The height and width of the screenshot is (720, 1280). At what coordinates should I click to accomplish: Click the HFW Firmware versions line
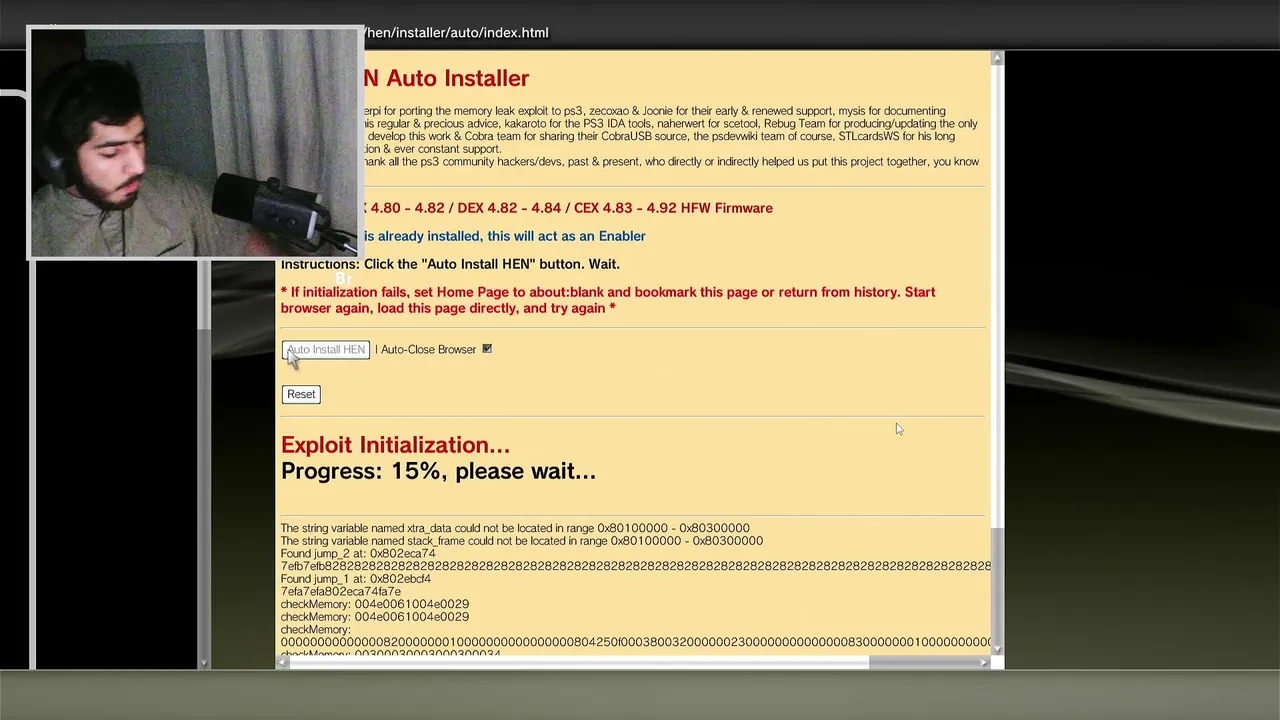pyautogui.click(x=568, y=208)
